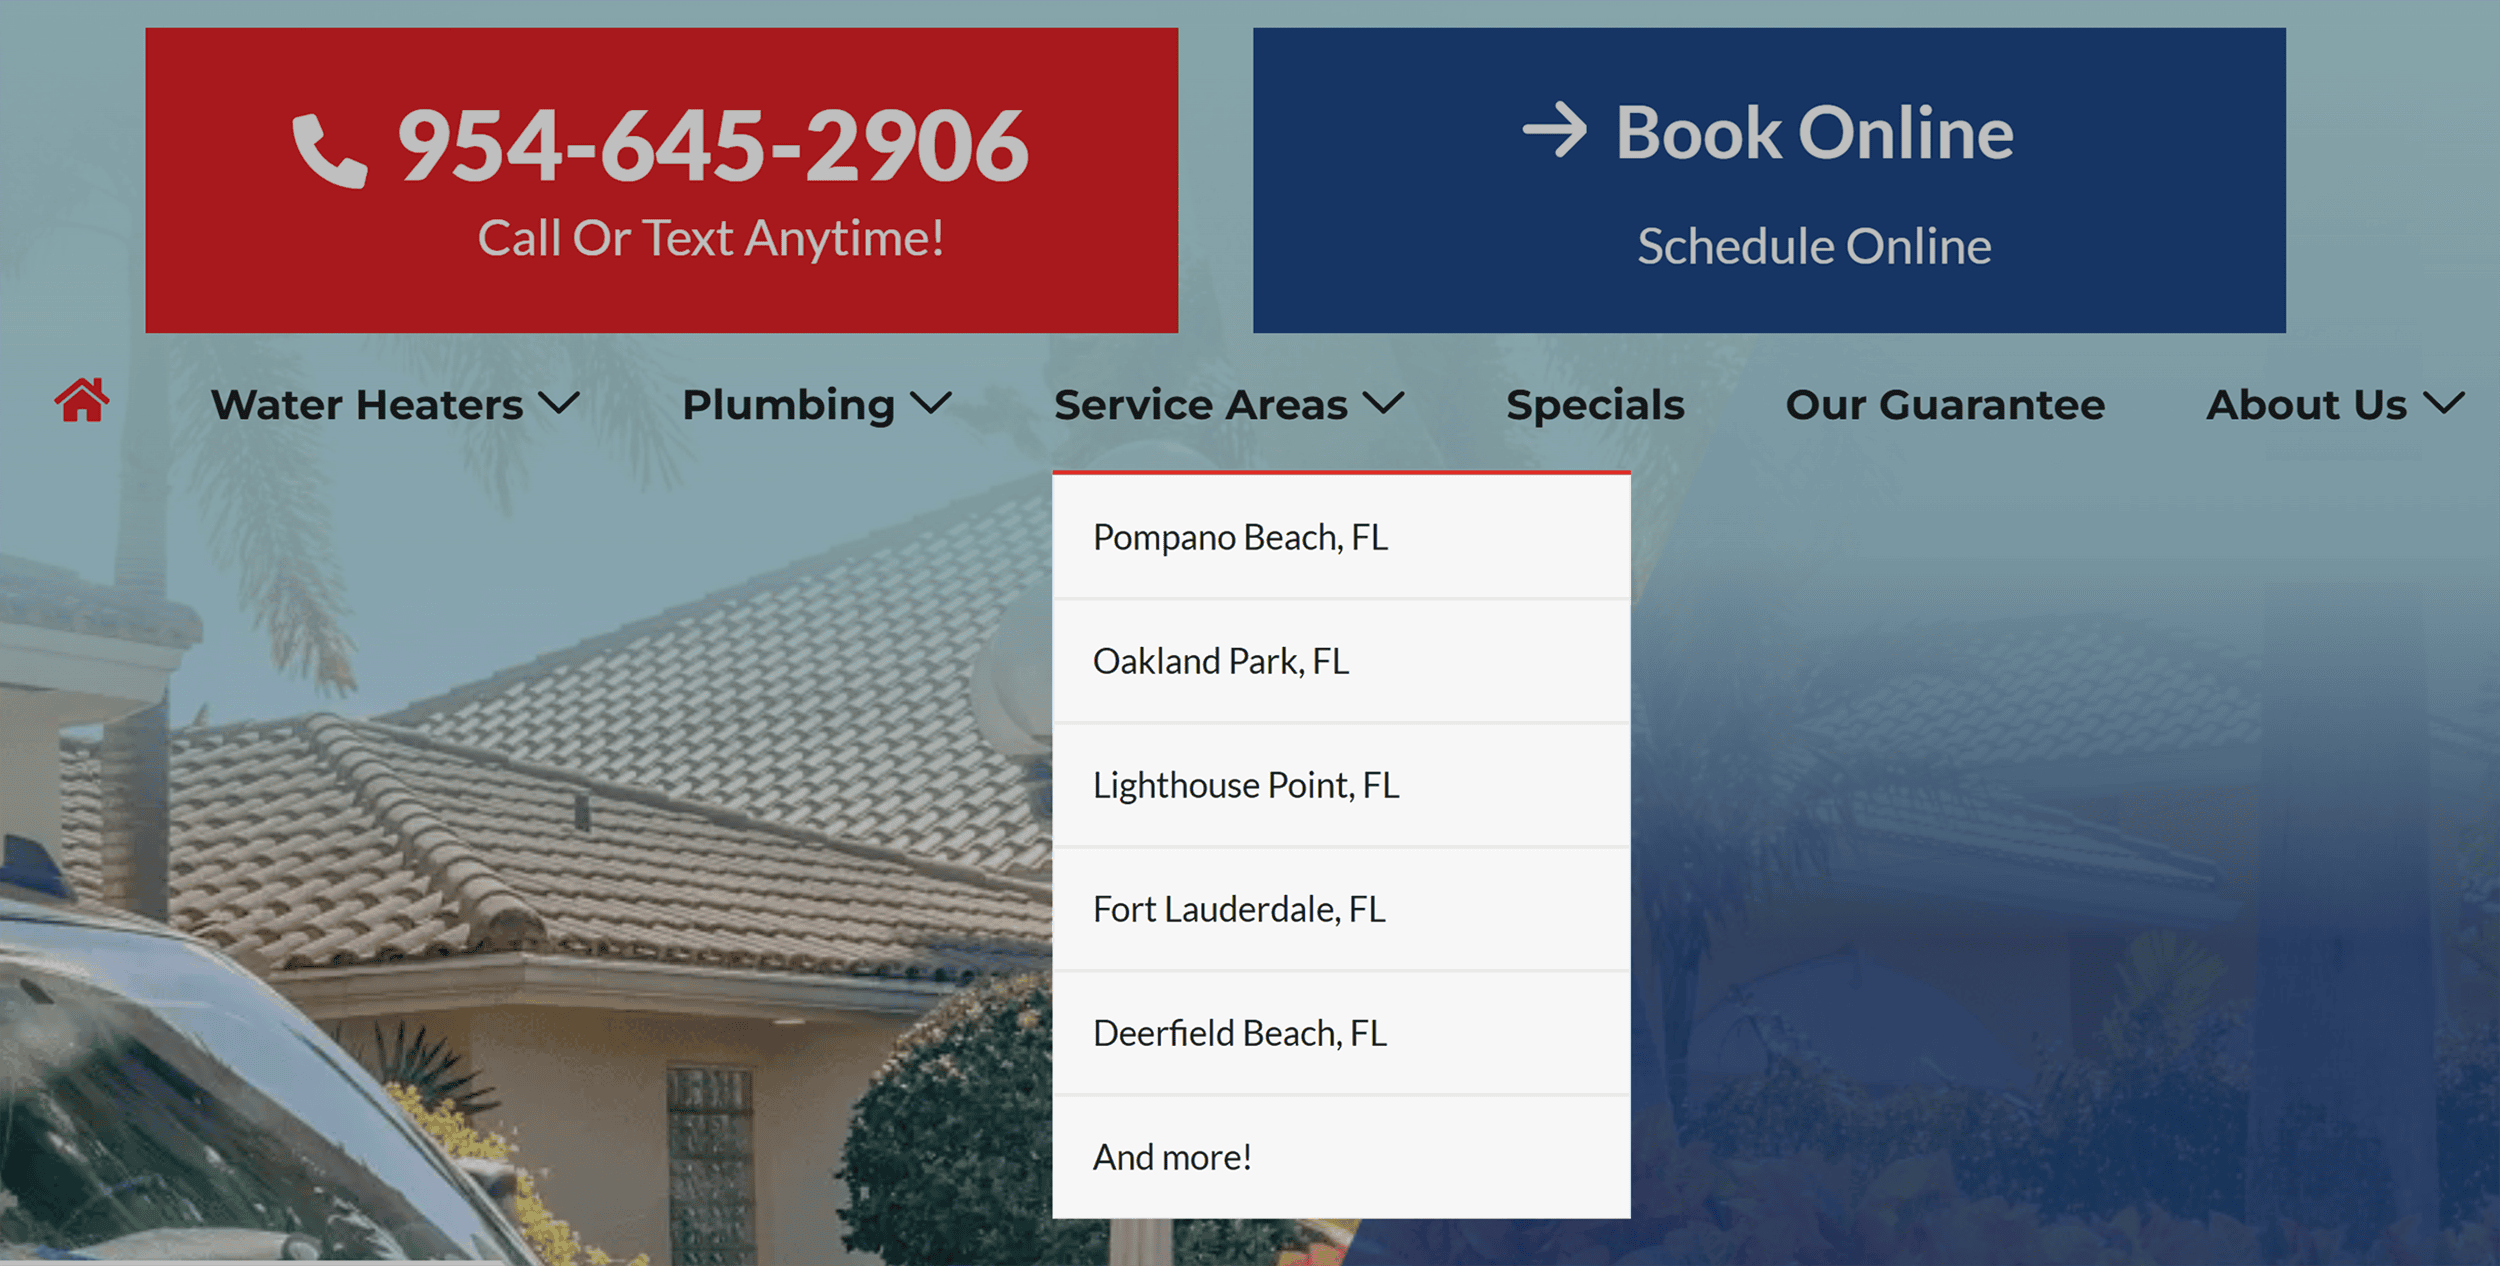The width and height of the screenshot is (2500, 1266).
Task: Select Pompano Beach FL service area
Action: pos(1240,536)
